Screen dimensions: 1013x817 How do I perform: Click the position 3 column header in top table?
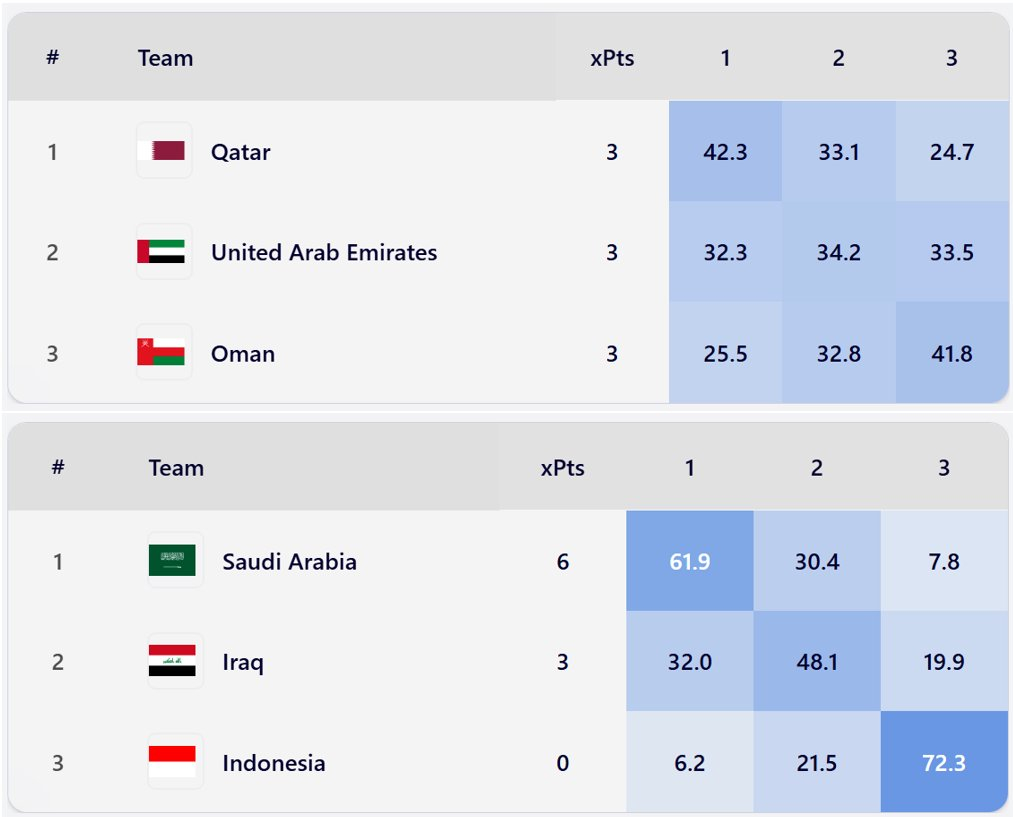click(951, 58)
